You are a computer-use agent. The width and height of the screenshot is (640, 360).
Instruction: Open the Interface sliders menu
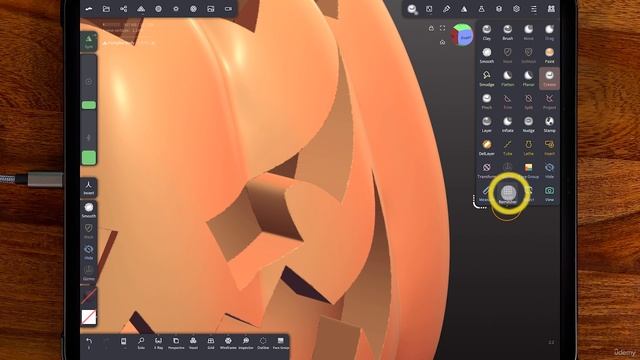pyautogui.click(x=533, y=9)
